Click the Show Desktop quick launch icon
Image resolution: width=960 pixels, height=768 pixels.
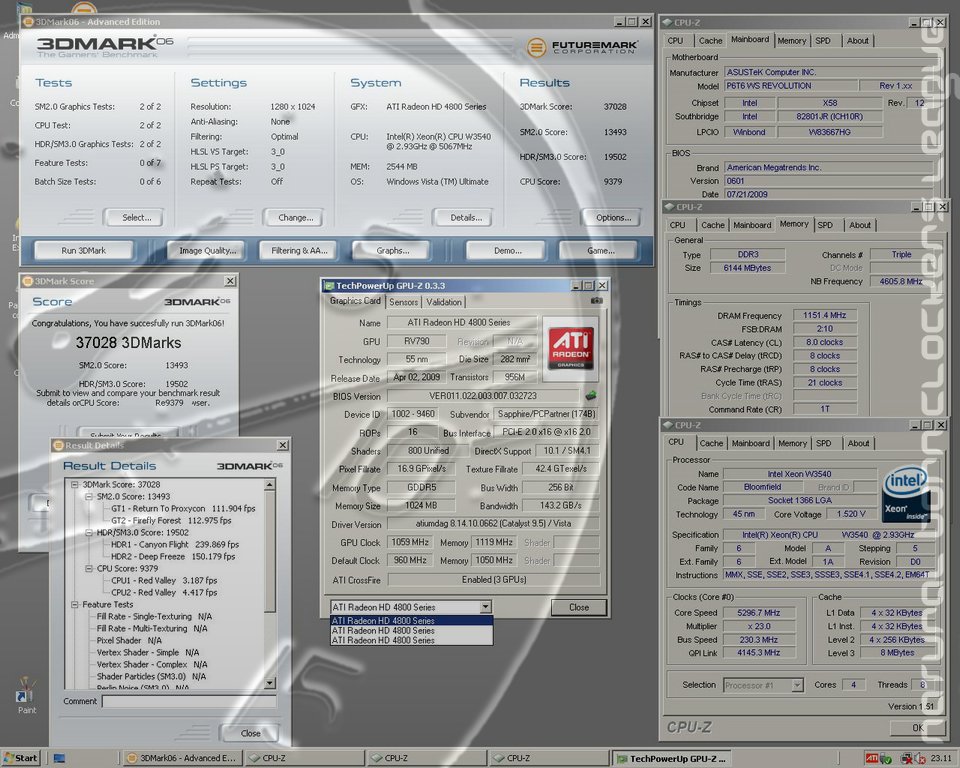pos(59,758)
